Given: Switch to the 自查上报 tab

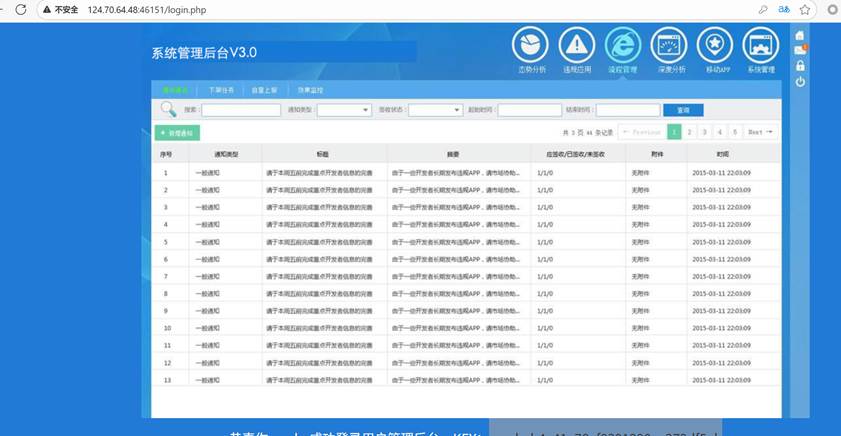Looking at the screenshot, I should coord(264,90).
